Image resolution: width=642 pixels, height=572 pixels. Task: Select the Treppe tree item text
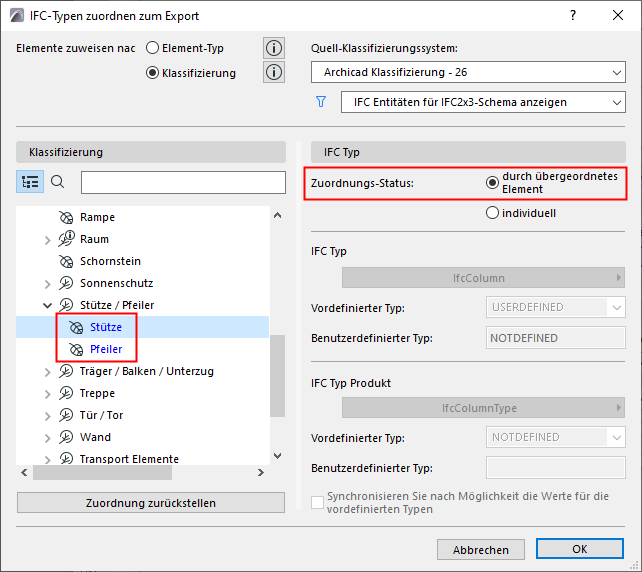coord(97,393)
